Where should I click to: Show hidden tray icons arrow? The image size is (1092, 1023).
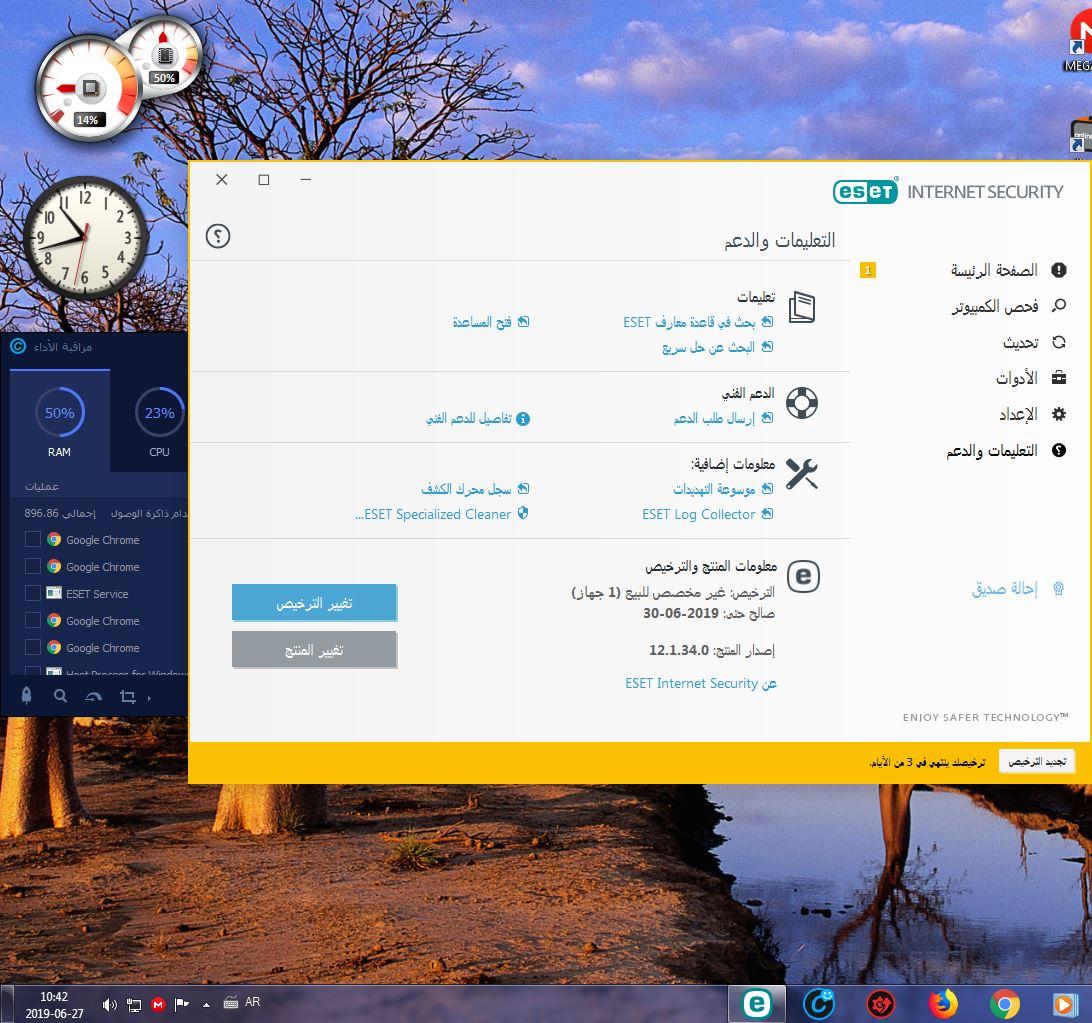206,1005
